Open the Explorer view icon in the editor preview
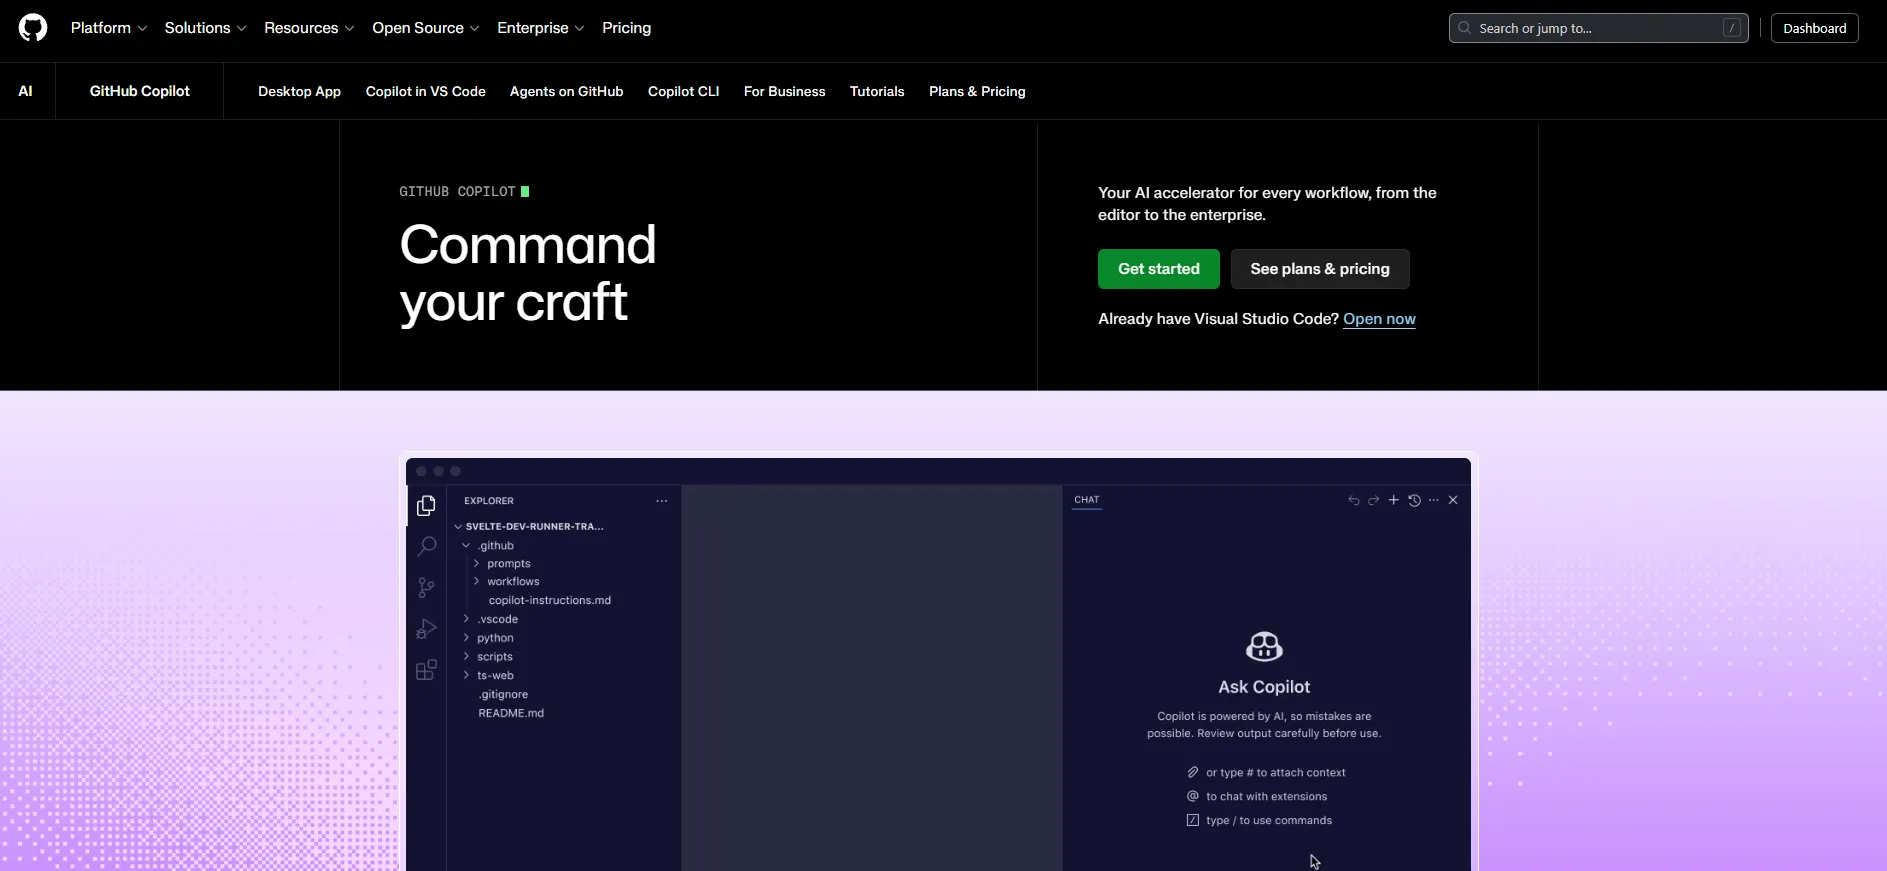The height and width of the screenshot is (871, 1887). (426, 506)
